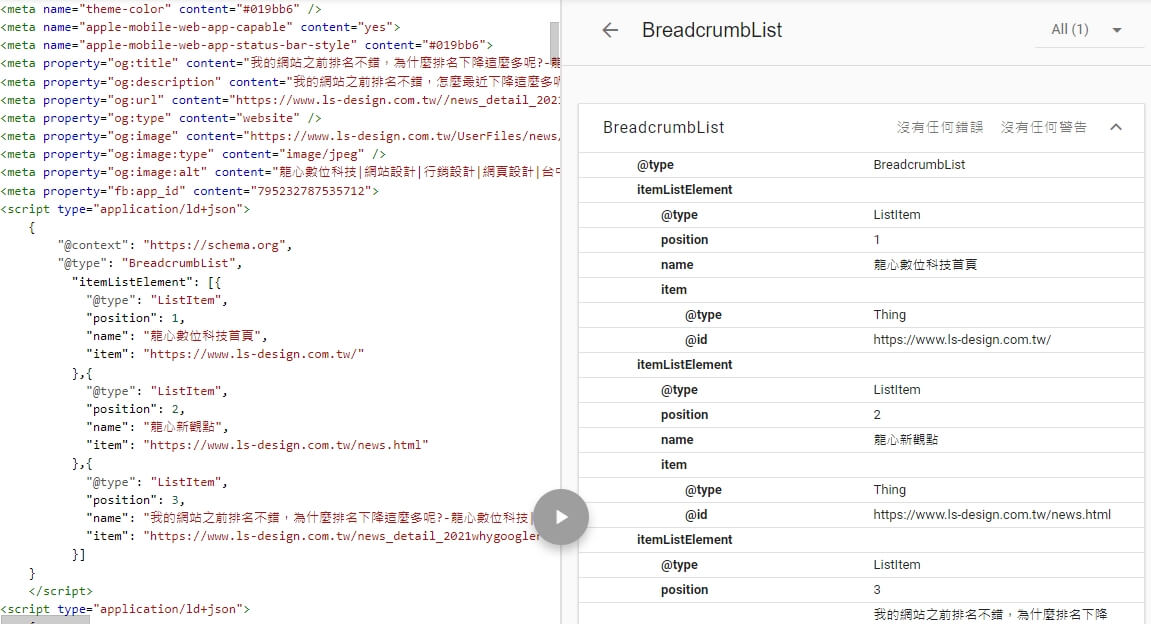Click the 沒有任何錯誤 status label
Screen dimensions: 1151x624
pyautogui.click(x=939, y=127)
